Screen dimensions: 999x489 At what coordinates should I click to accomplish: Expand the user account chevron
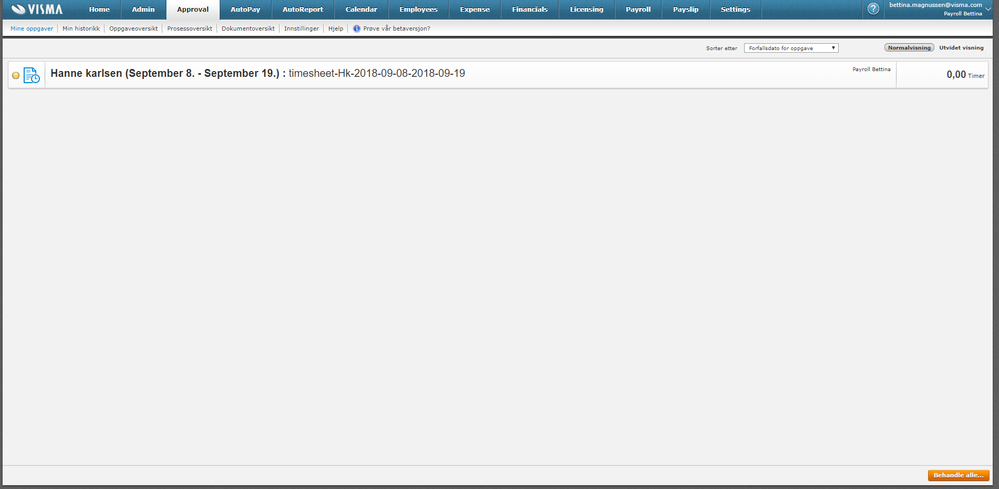click(x=988, y=9)
